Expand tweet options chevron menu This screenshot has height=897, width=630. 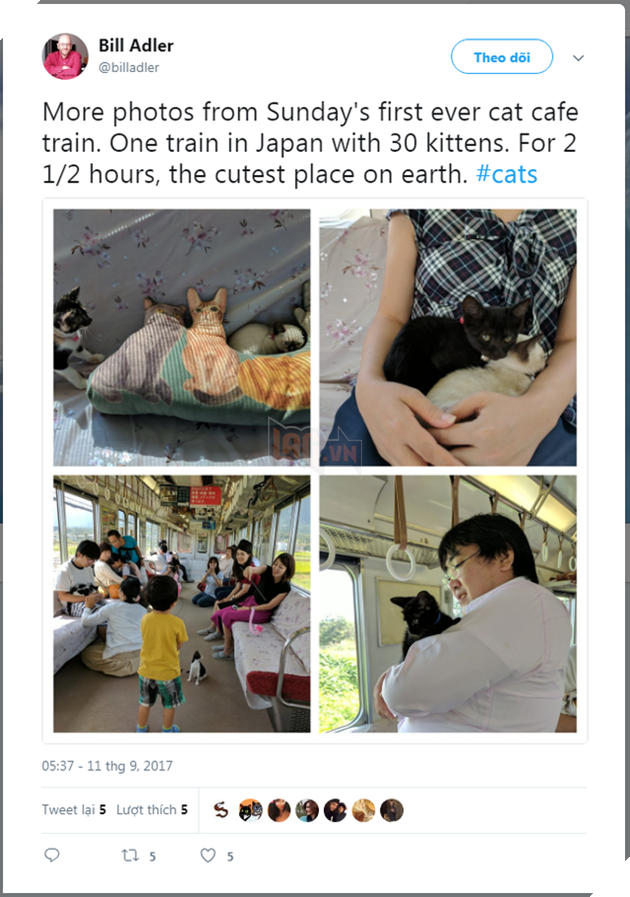tap(579, 58)
